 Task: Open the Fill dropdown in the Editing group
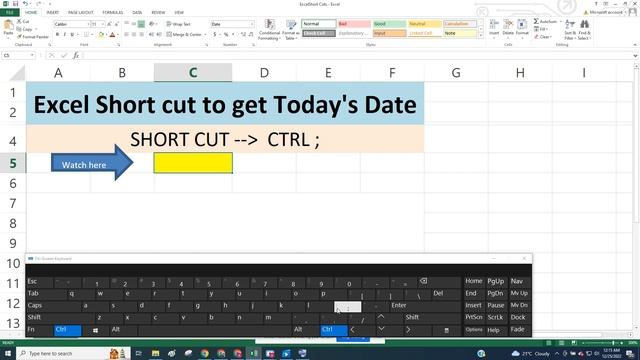[x=542, y=29]
